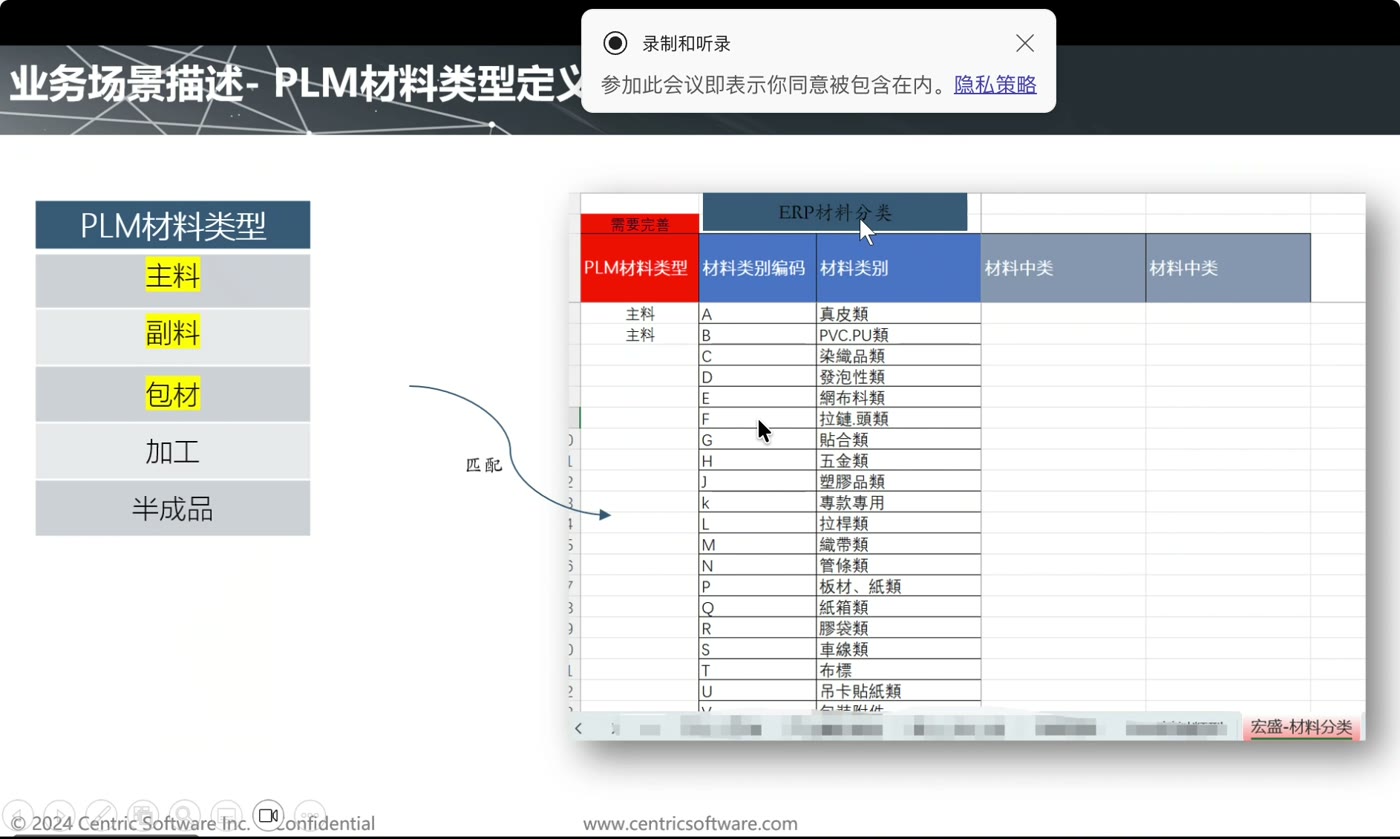The height and width of the screenshot is (839, 1400).
Task: Click the www.centricsoftware.com footer text
Action: pos(690,824)
